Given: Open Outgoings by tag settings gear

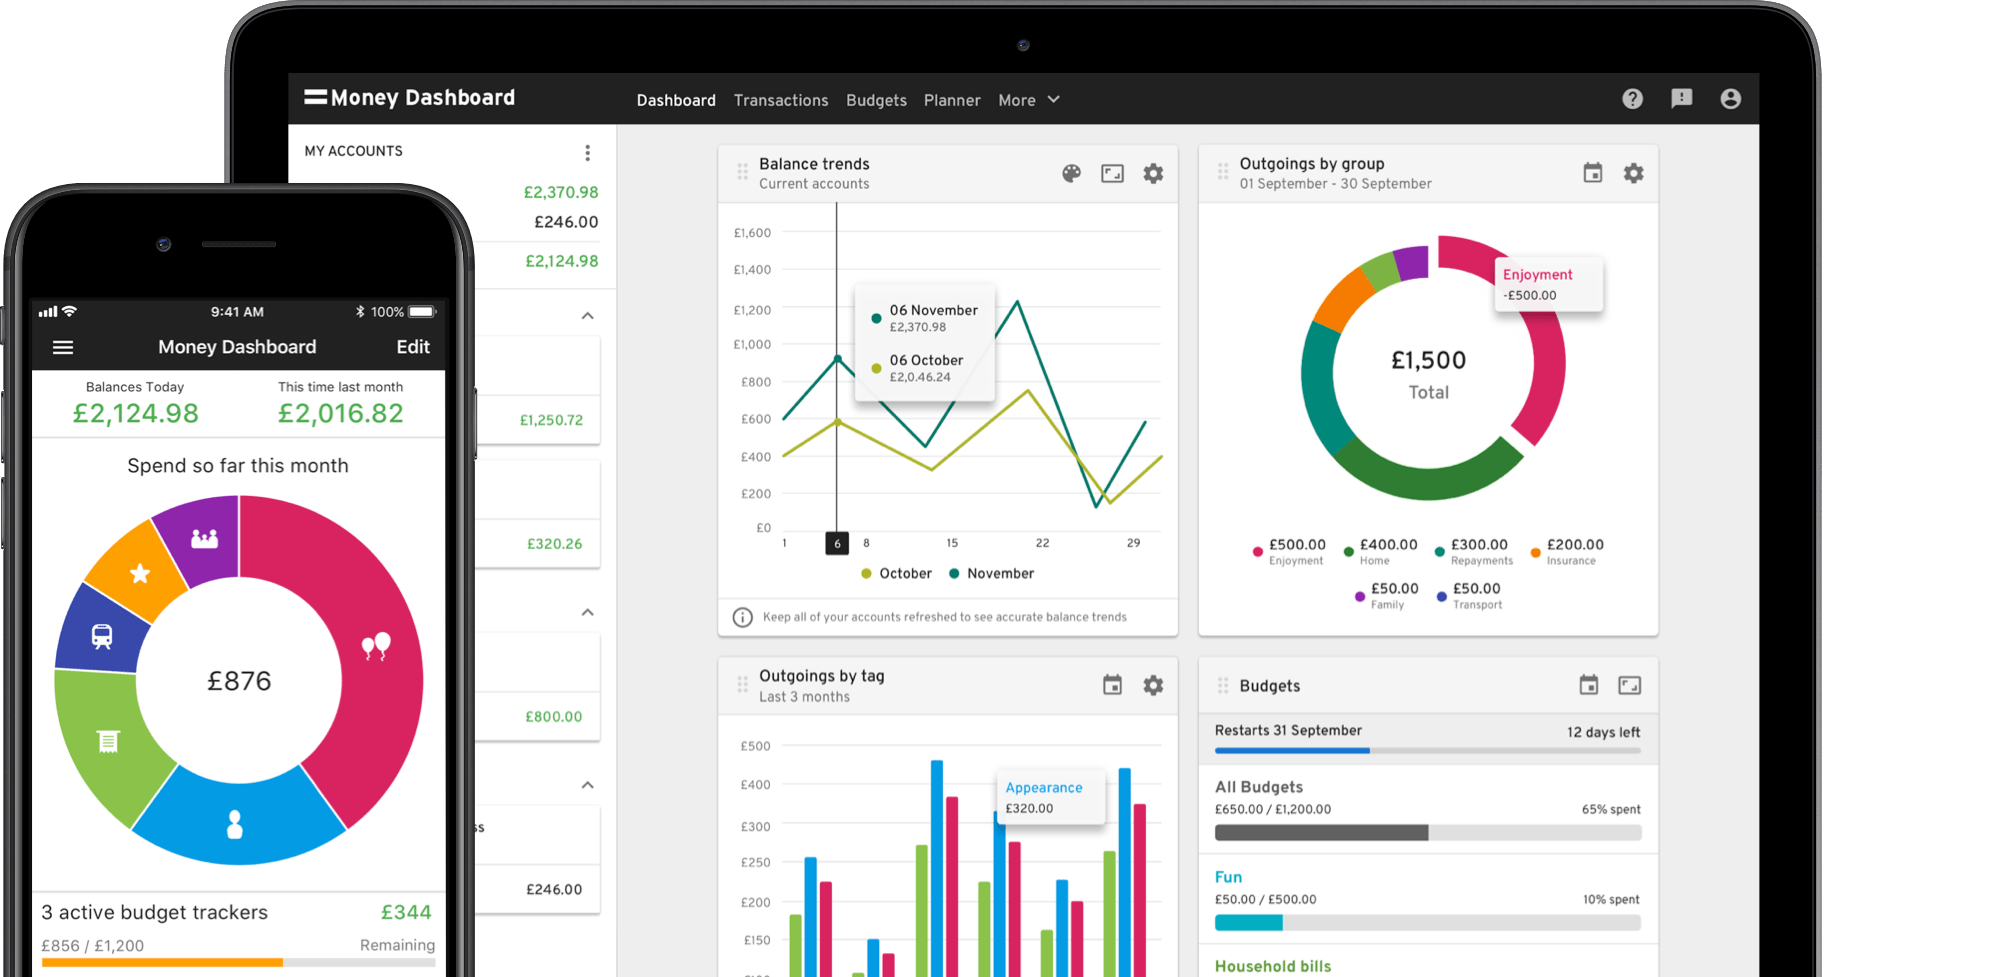Looking at the screenshot, I should (x=1153, y=686).
